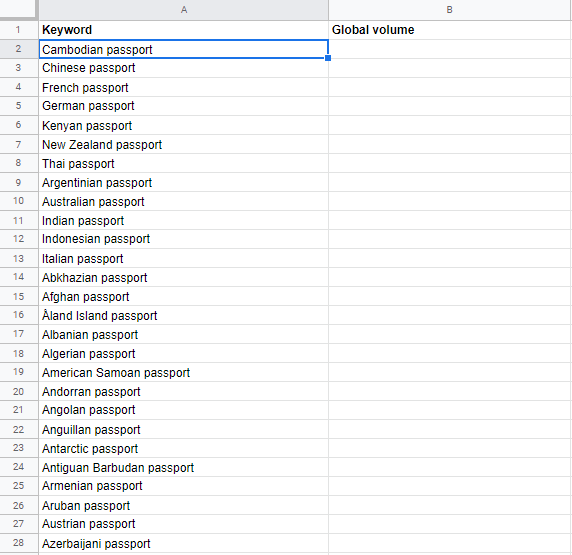The height and width of the screenshot is (555, 572).
Task: Select row 28 via its row number
Action: point(19,543)
